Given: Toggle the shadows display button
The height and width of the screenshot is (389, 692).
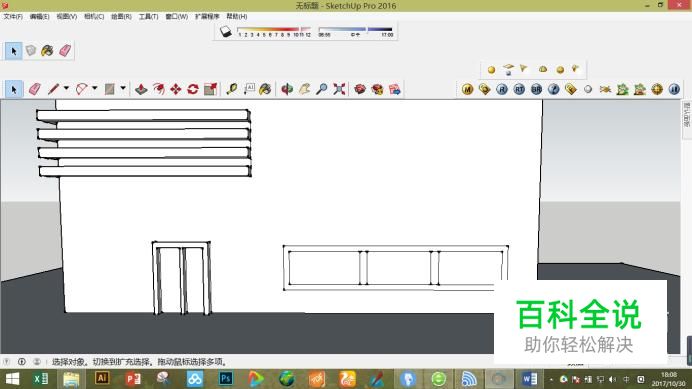Looking at the screenshot, I should [x=226, y=31].
